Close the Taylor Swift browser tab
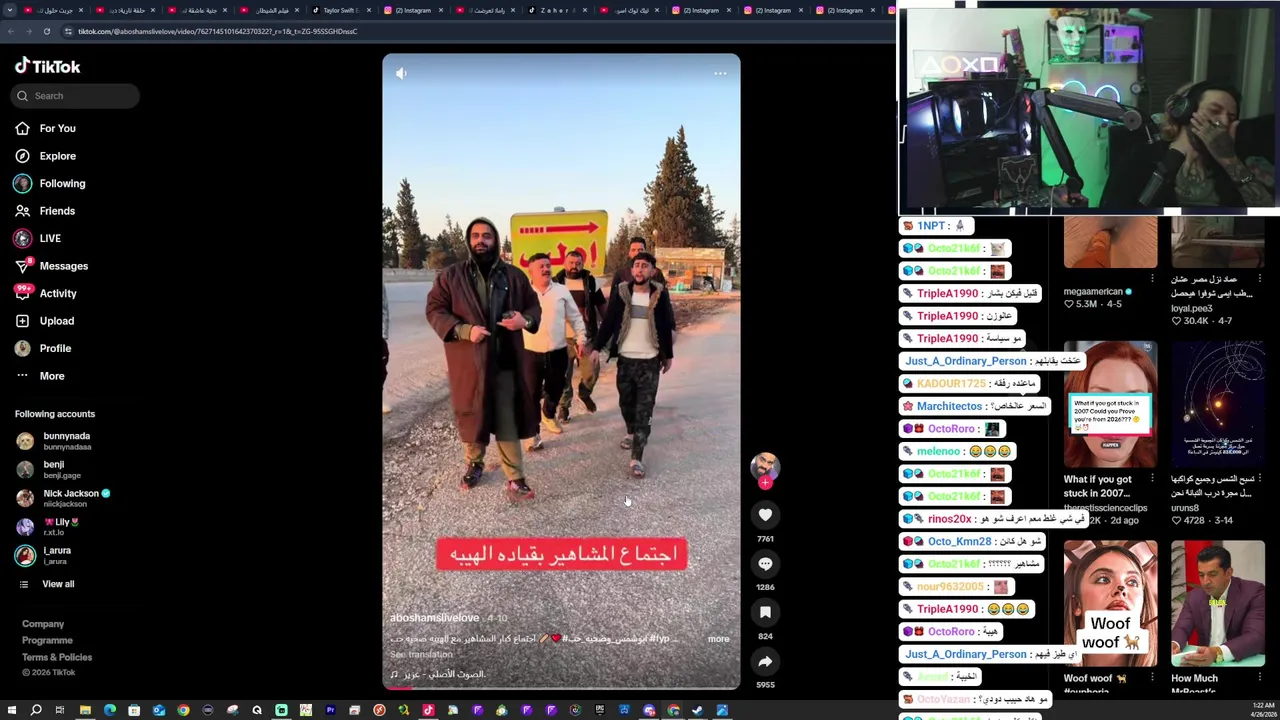Image resolution: width=1280 pixels, height=720 pixels. pos(368,10)
